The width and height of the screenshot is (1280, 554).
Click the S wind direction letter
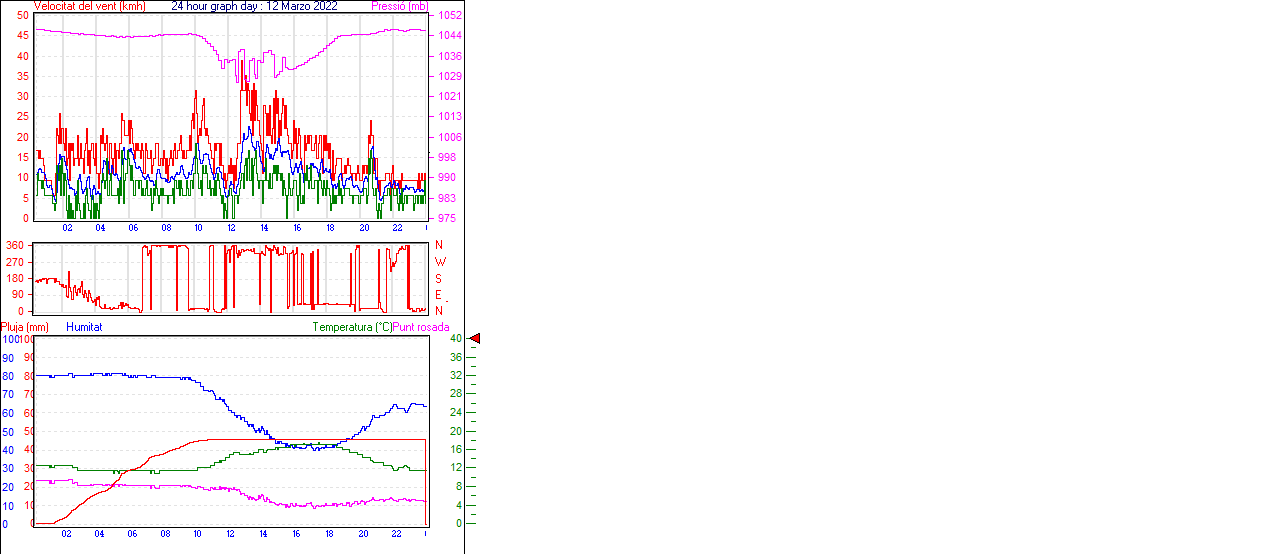438,278
